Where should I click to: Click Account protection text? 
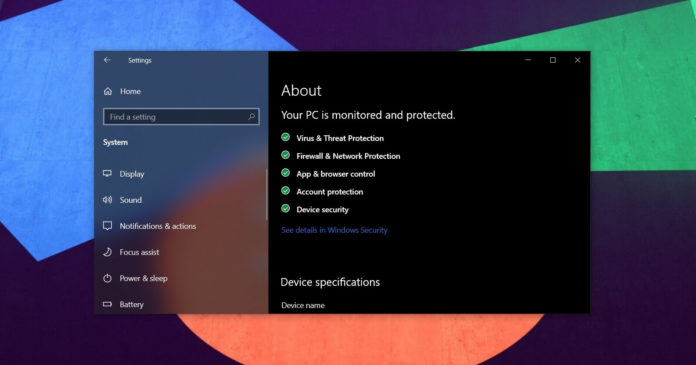[x=330, y=192]
